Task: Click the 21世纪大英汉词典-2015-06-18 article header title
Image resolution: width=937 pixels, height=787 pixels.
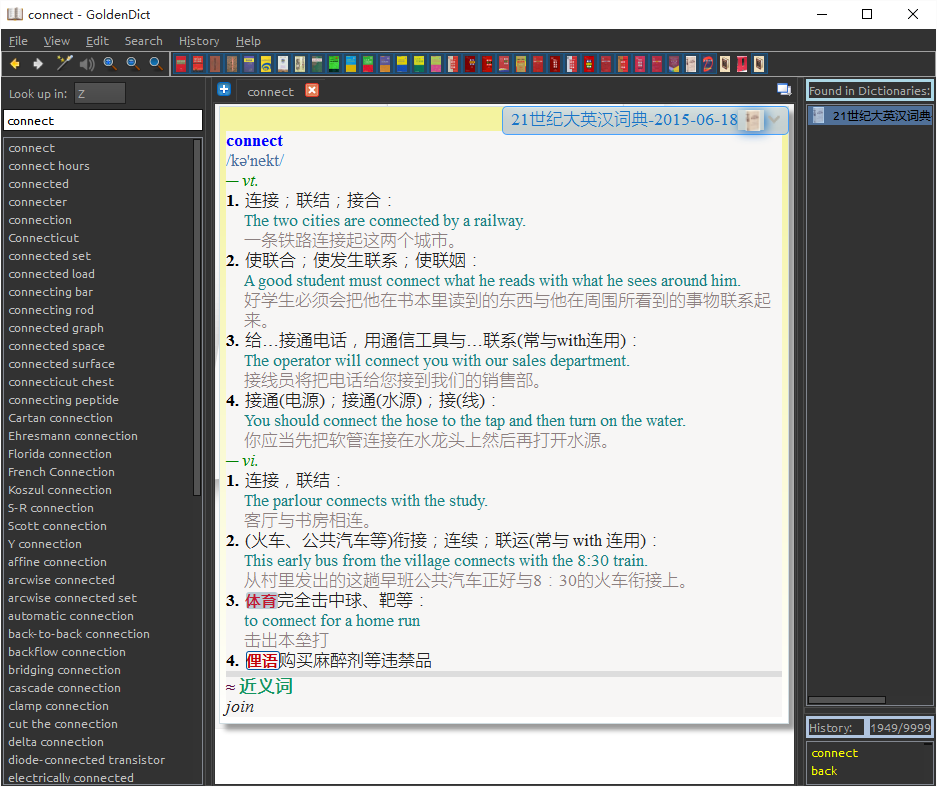Action: pyautogui.click(x=624, y=120)
